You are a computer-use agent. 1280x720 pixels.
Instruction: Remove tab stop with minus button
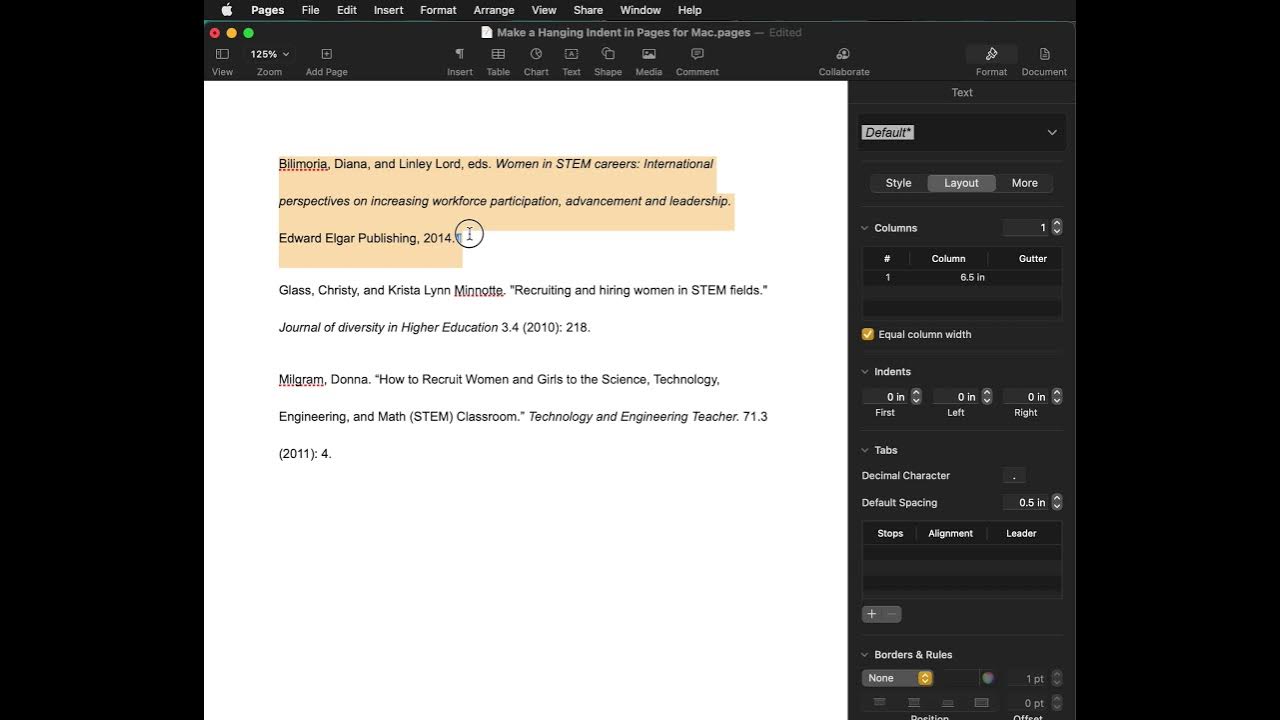click(x=892, y=614)
